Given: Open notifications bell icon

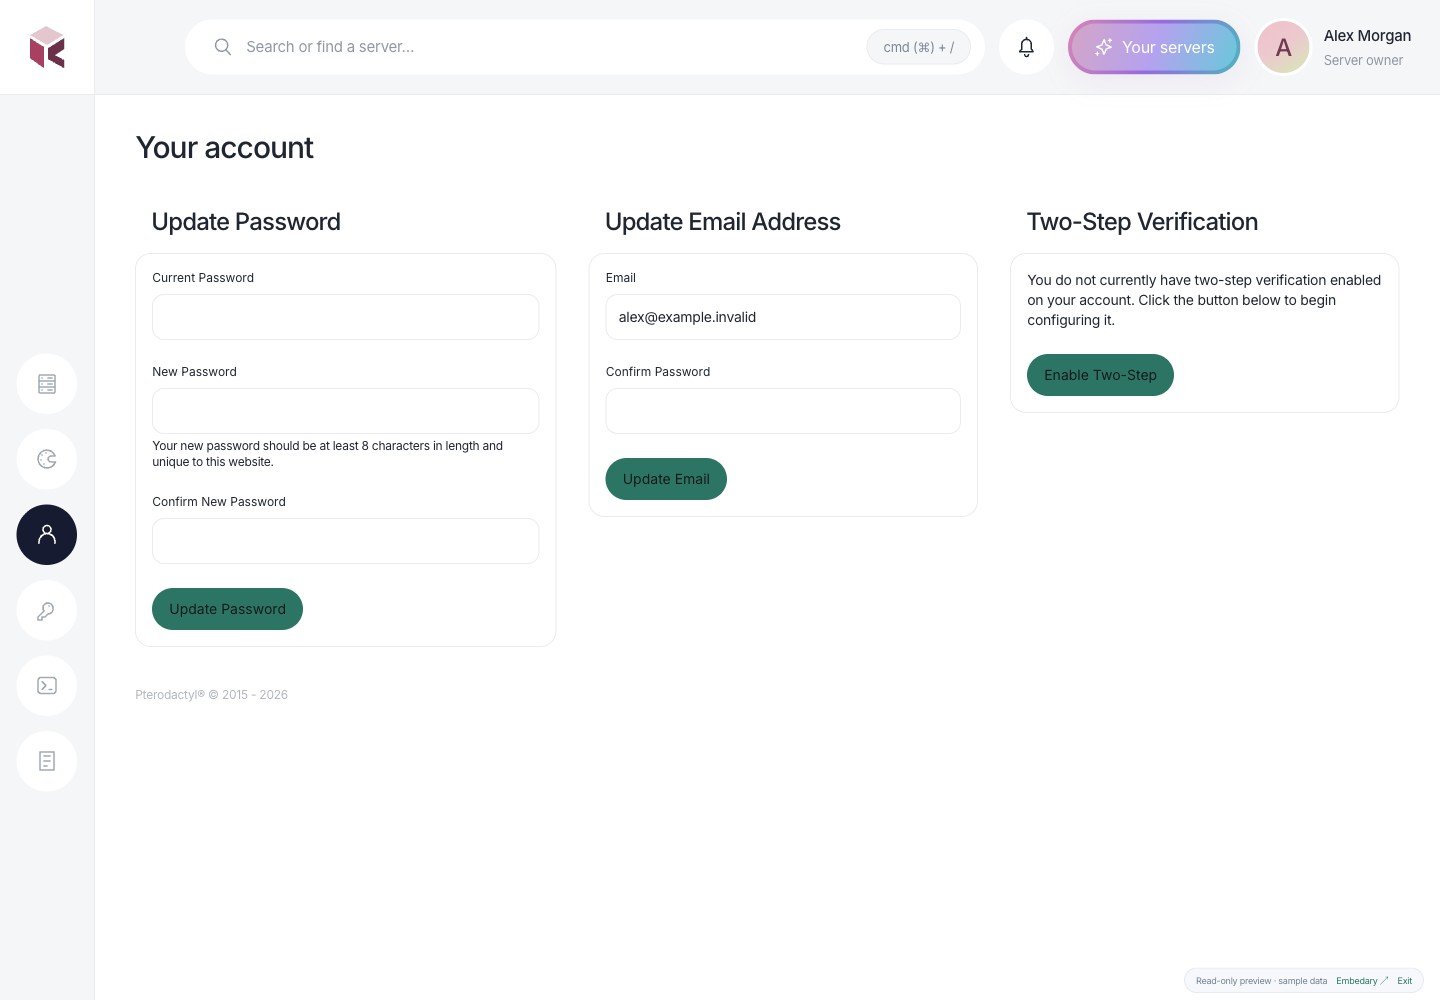Looking at the screenshot, I should (x=1026, y=47).
